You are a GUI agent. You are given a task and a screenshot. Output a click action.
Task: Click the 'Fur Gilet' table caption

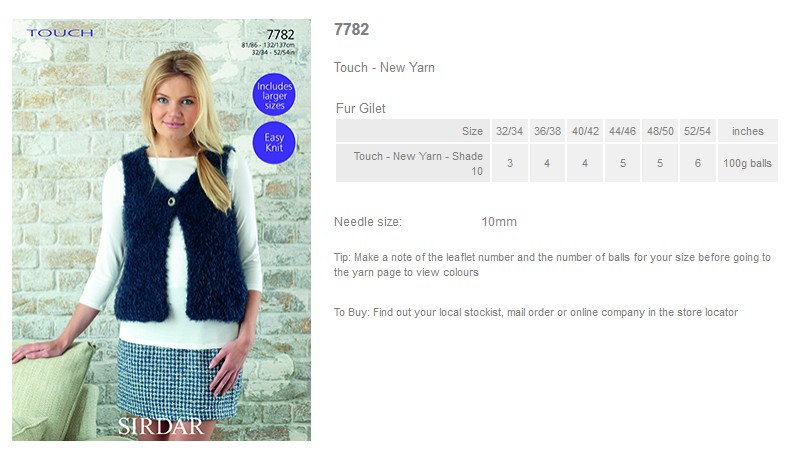point(361,108)
